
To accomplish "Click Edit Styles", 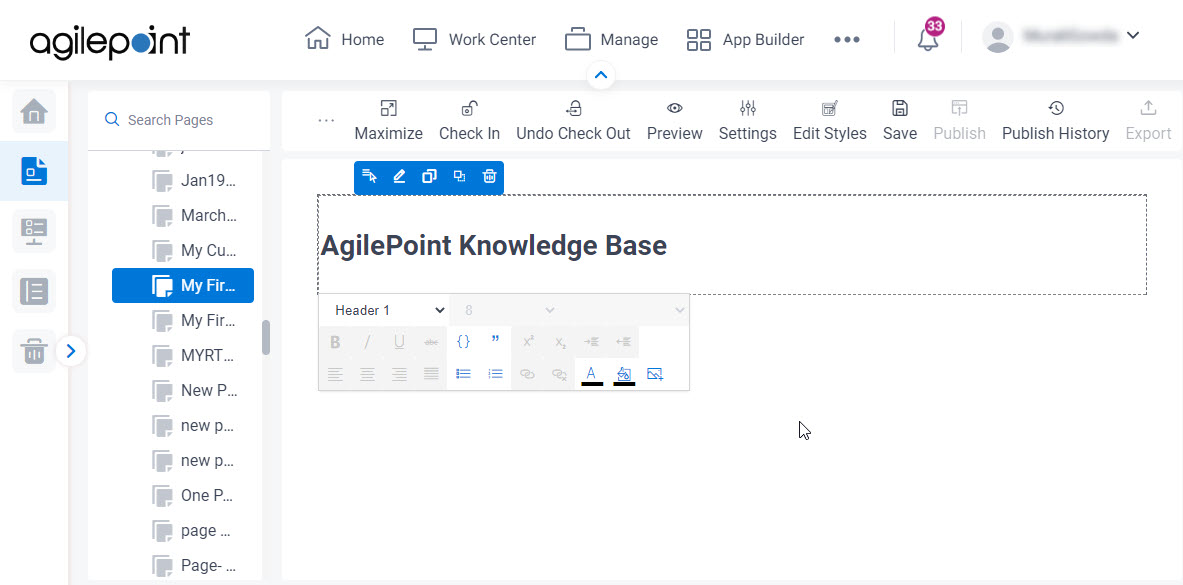I will (830, 121).
